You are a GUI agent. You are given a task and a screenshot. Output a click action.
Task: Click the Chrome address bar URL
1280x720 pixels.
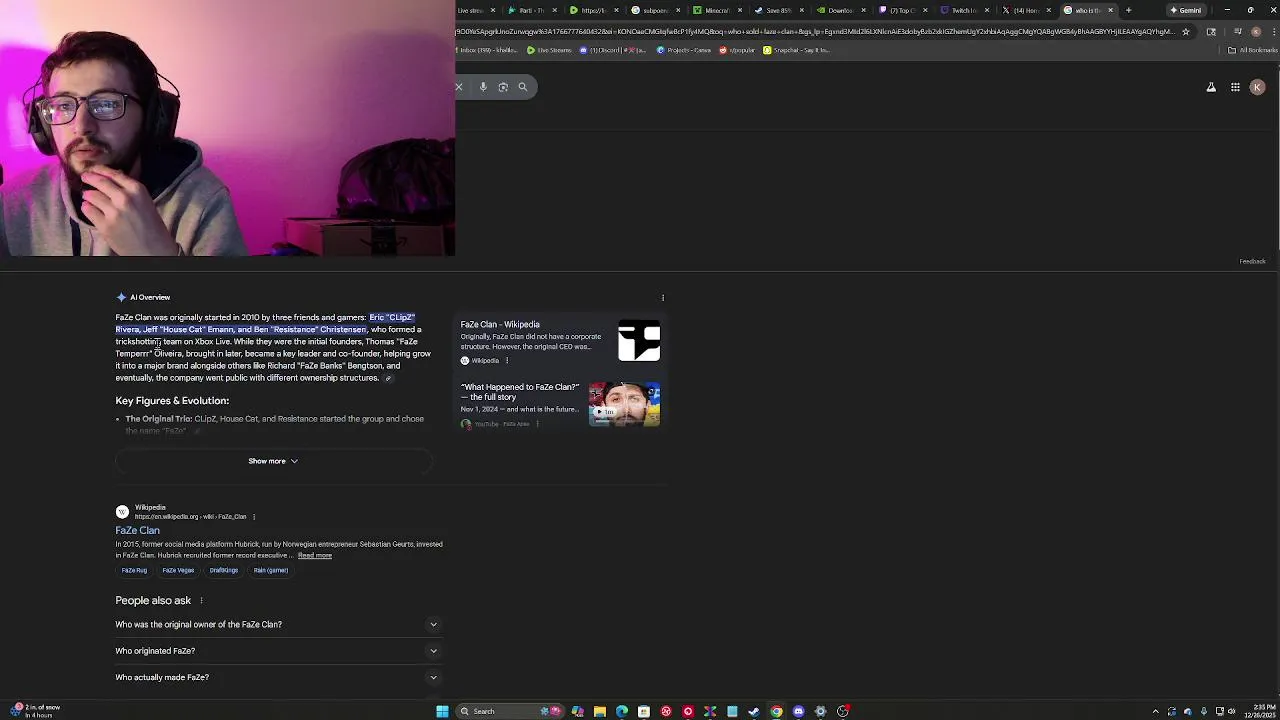tap(815, 31)
